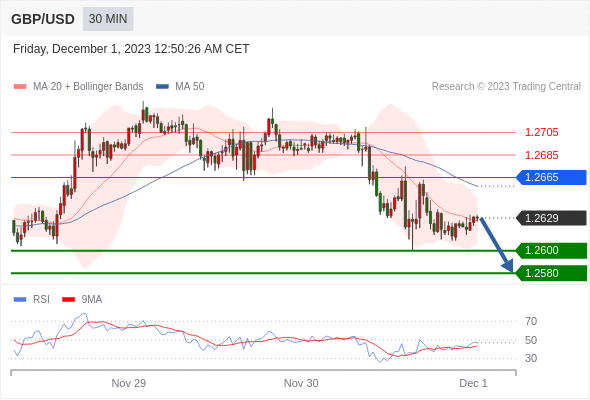Open Research © 2023 Trading Central link

506,87
